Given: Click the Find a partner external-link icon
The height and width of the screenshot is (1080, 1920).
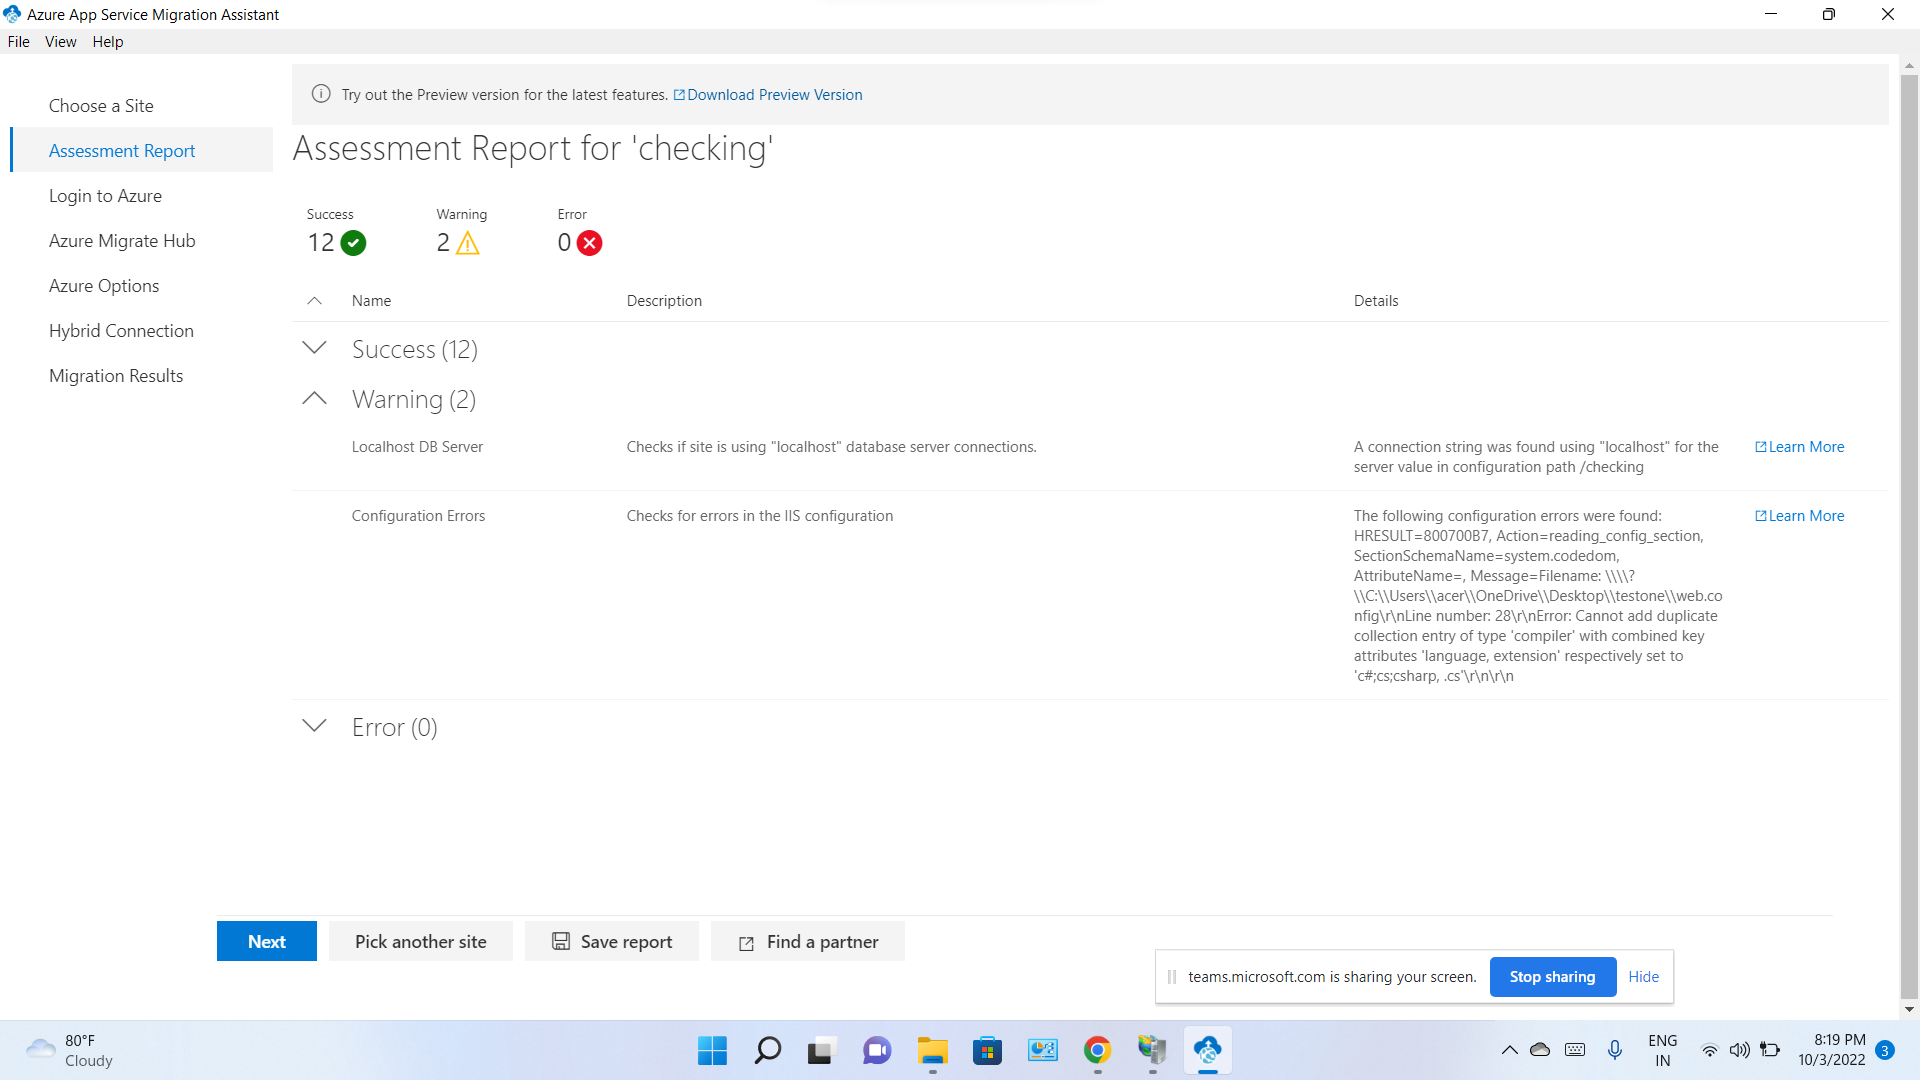Looking at the screenshot, I should pyautogui.click(x=746, y=941).
